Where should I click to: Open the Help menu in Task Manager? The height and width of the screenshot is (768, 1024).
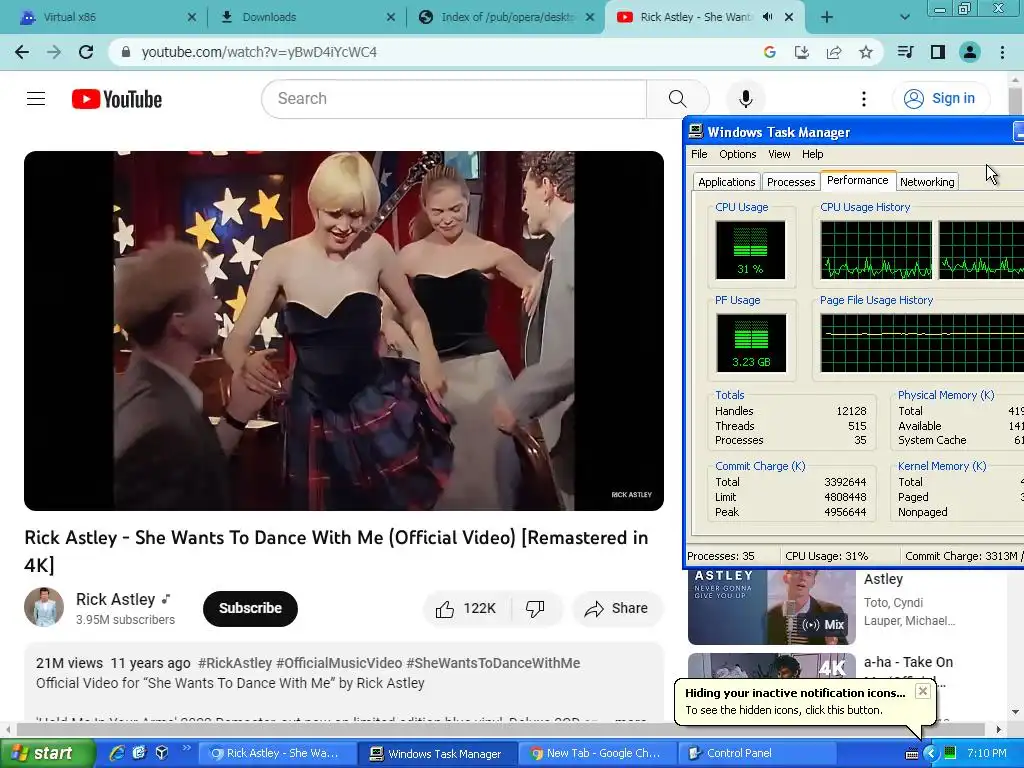tap(812, 154)
